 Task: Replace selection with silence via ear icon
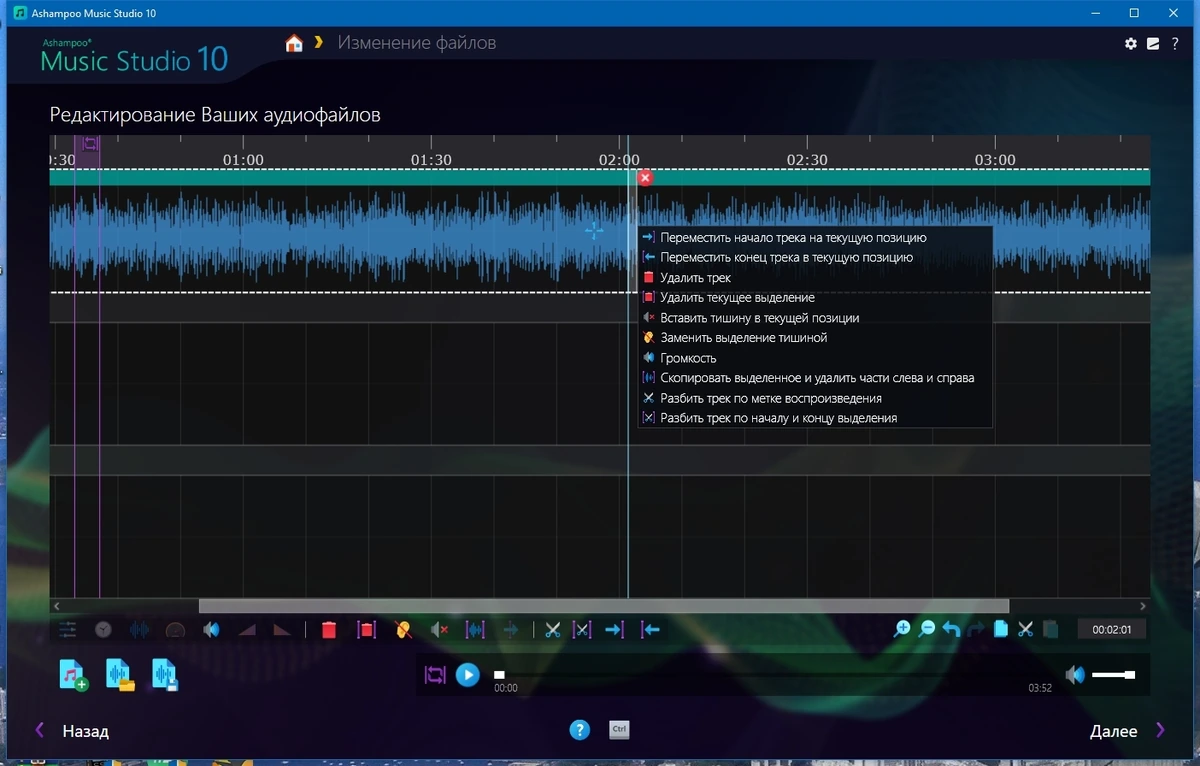403,630
